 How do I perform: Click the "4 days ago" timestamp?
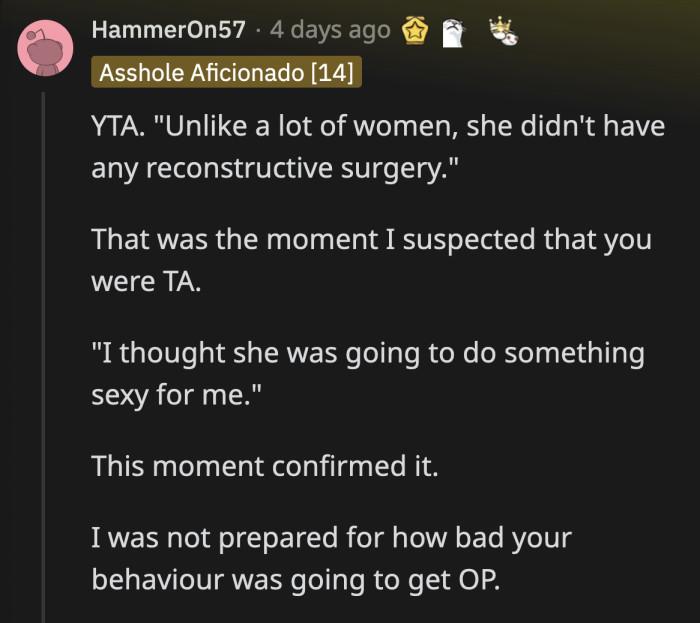click(x=330, y=30)
